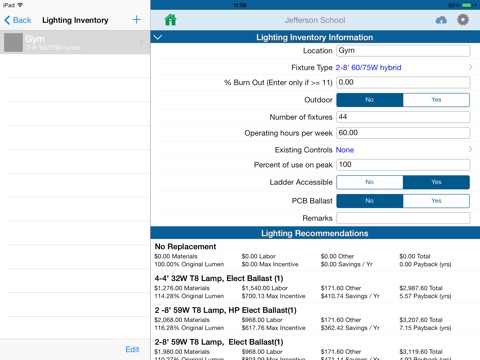The height and width of the screenshot is (360, 480).
Task: Select 2-8' 59W T8 Lamp, Elect Ballast recommendation
Action: point(315,348)
